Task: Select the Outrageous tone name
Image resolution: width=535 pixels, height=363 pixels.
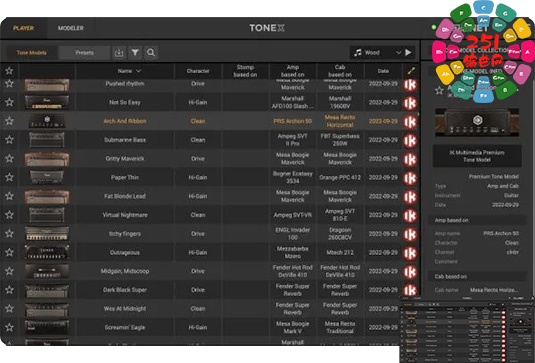Action: pos(125,252)
